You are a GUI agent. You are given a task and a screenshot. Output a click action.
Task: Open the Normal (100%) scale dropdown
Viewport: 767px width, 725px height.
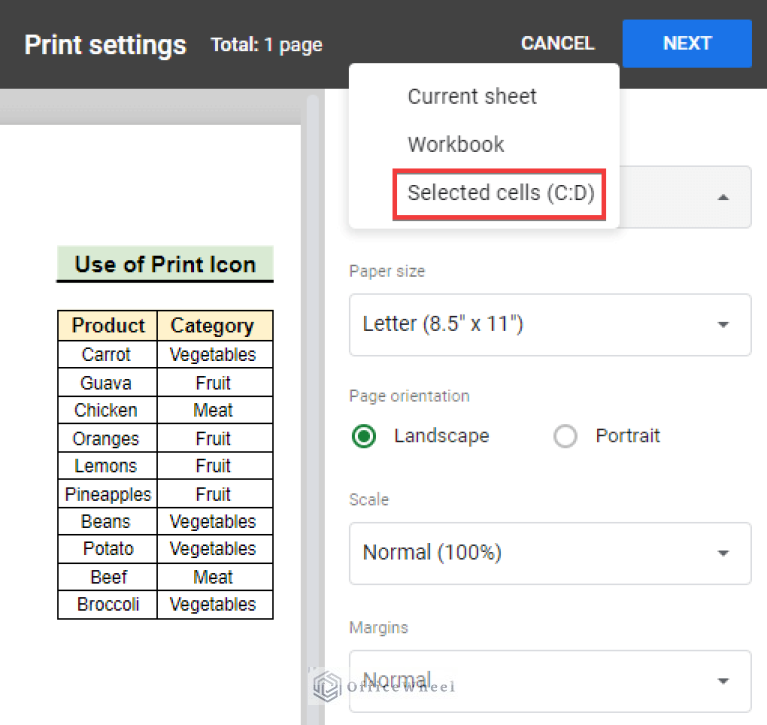click(549, 553)
